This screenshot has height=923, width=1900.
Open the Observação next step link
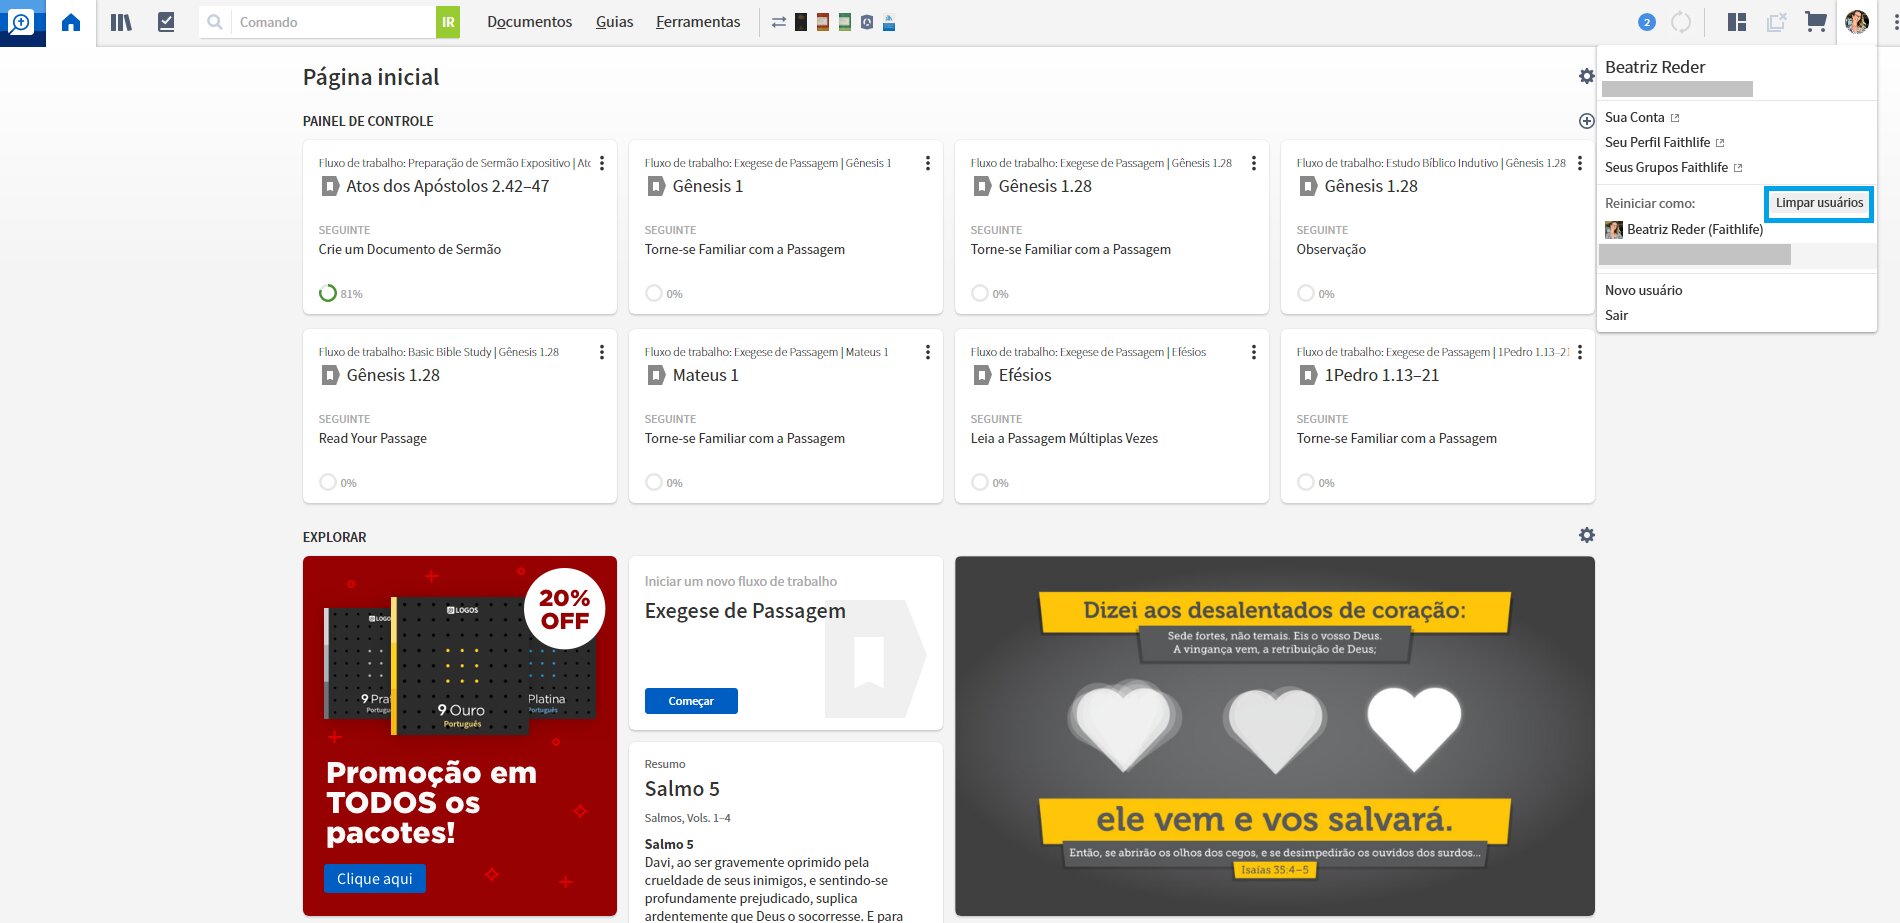tap(1331, 249)
